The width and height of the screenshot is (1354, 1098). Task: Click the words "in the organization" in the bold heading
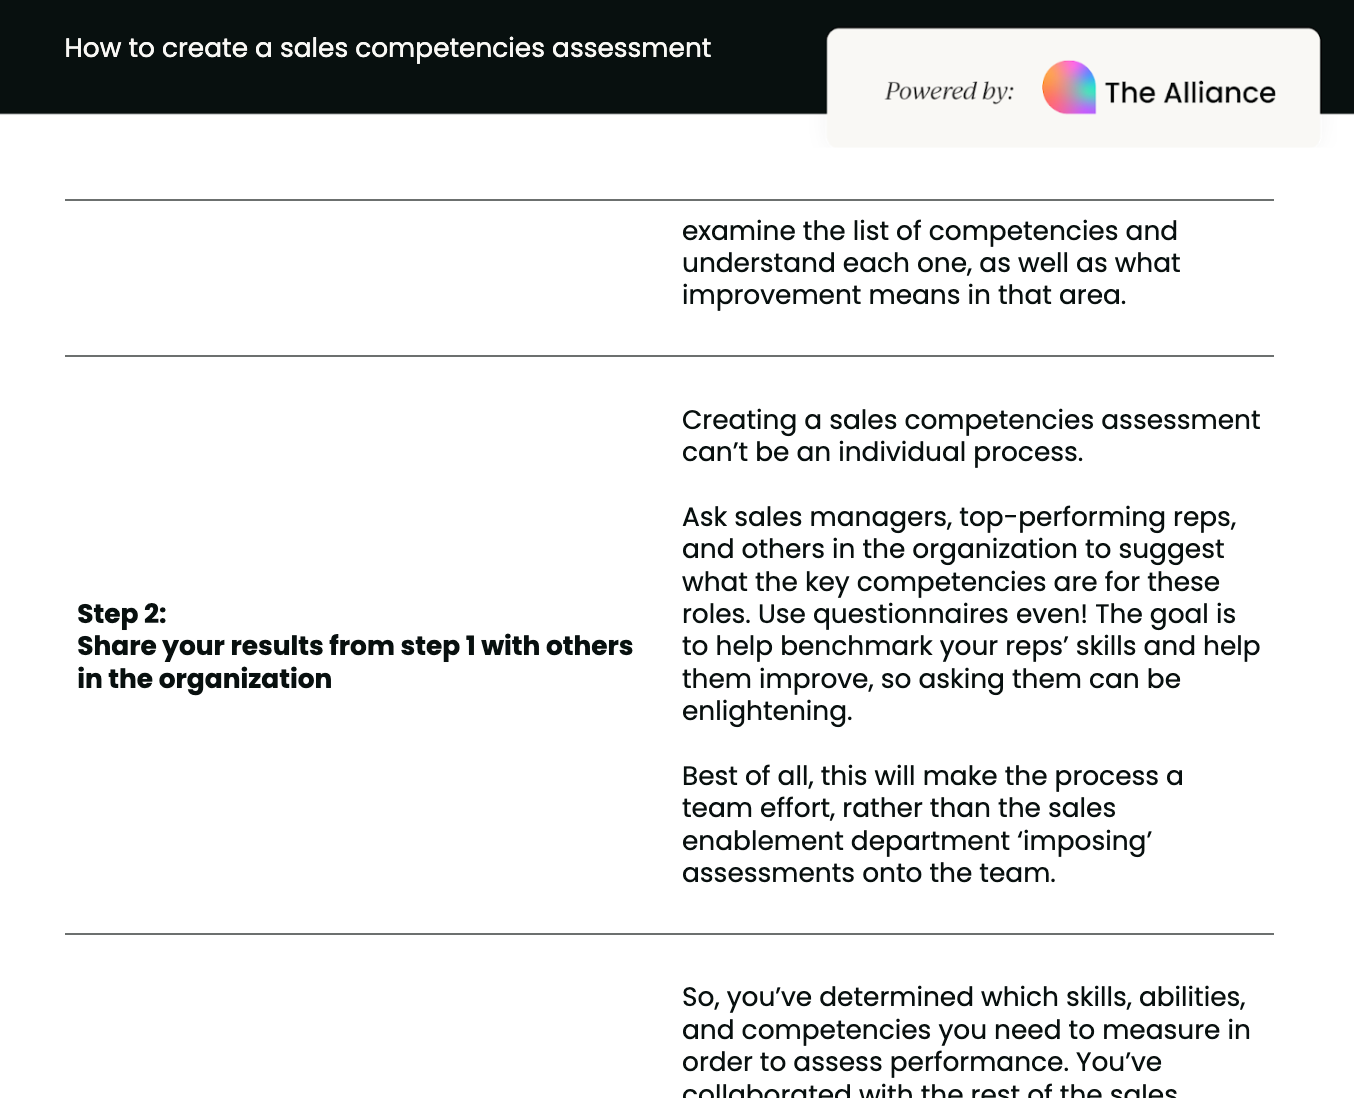[x=204, y=679]
